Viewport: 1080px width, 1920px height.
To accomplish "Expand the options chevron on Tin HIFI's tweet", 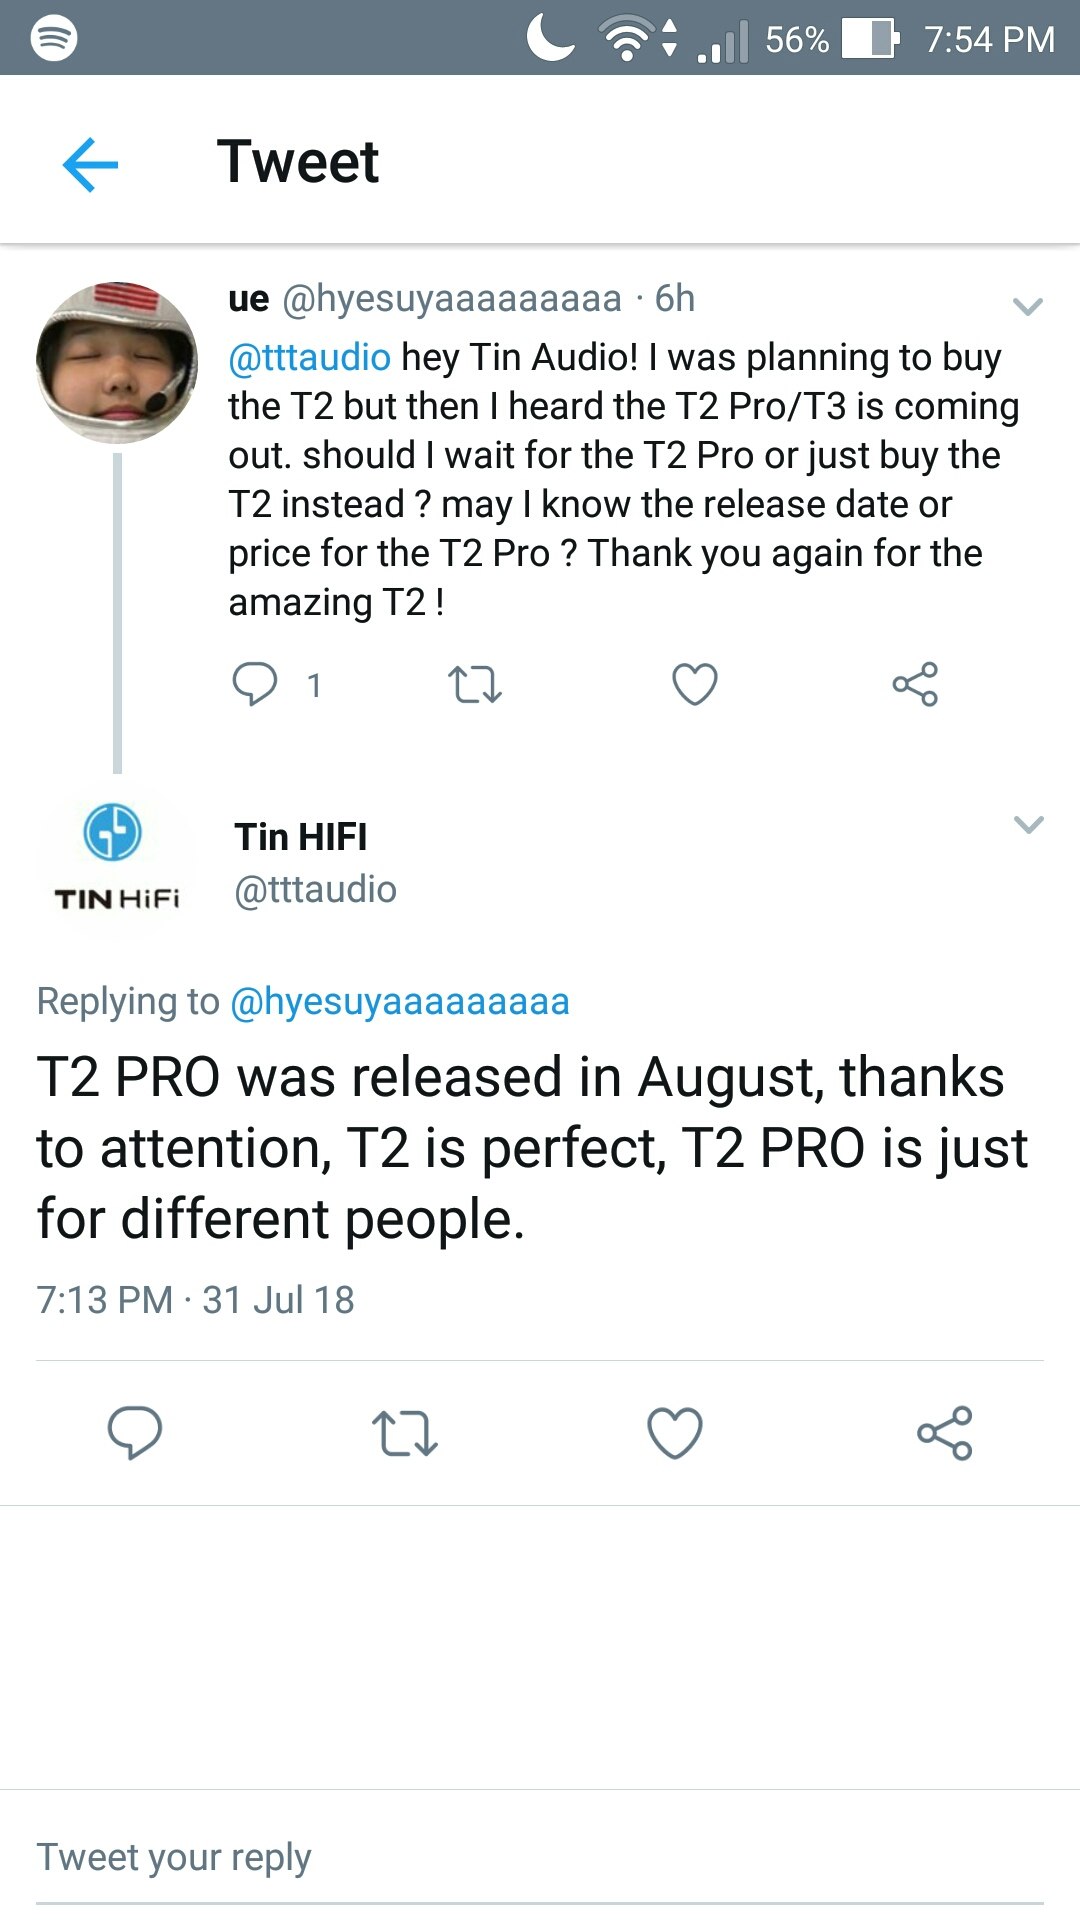I will click(1028, 824).
